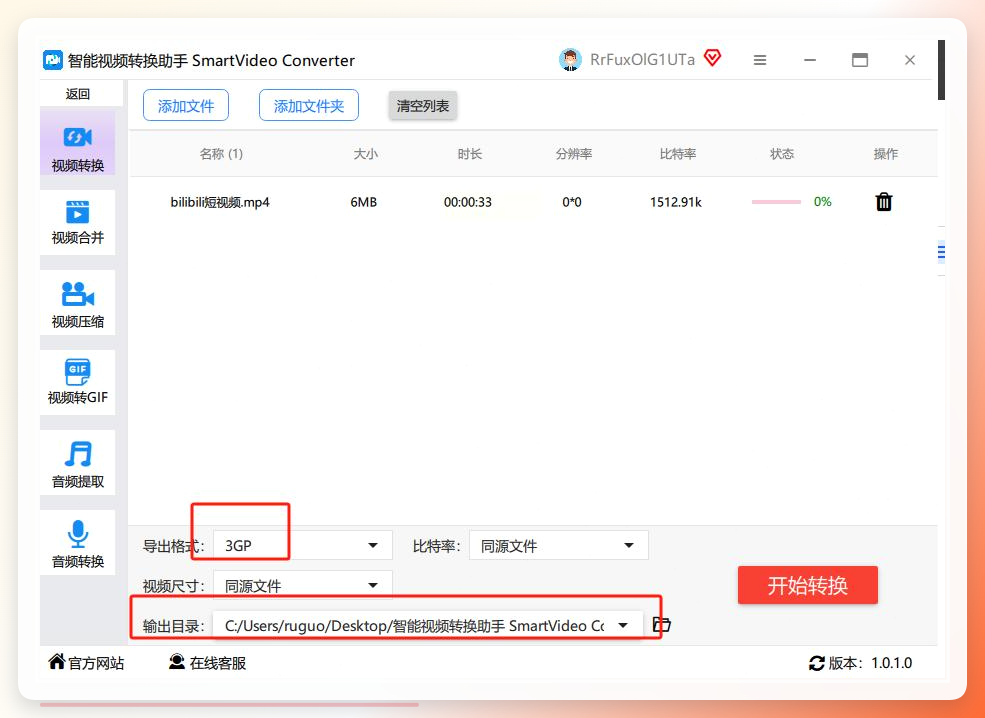
Task: Click the pink conversion progress bar
Action: tap(776, 202)
